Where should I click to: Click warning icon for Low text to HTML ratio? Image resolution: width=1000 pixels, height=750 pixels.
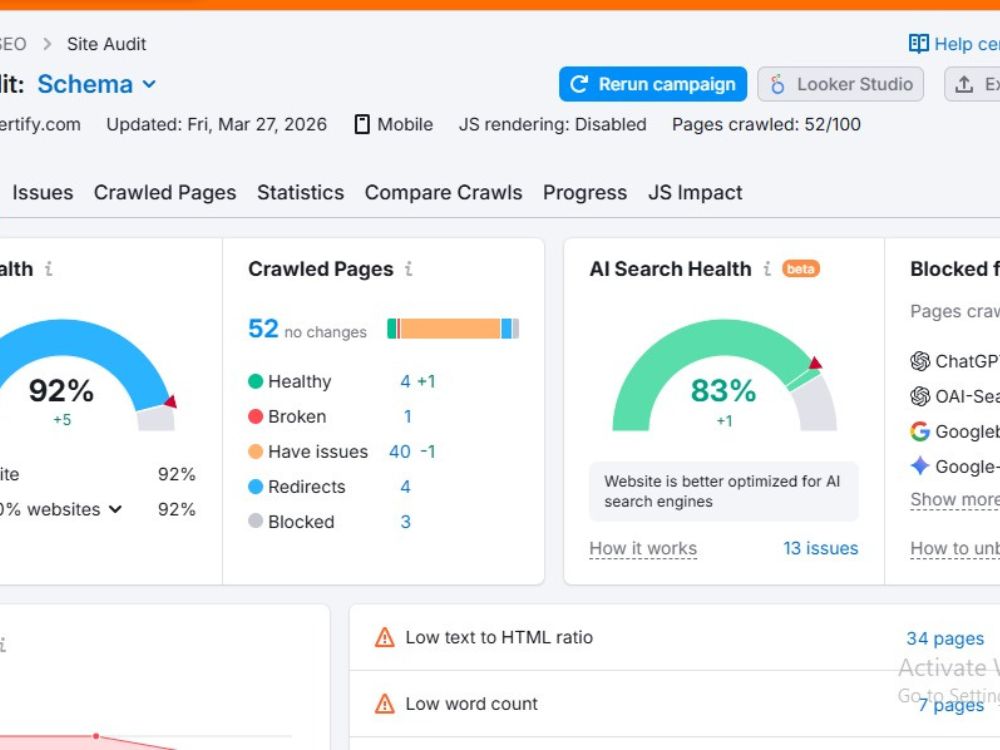[385, 637]
